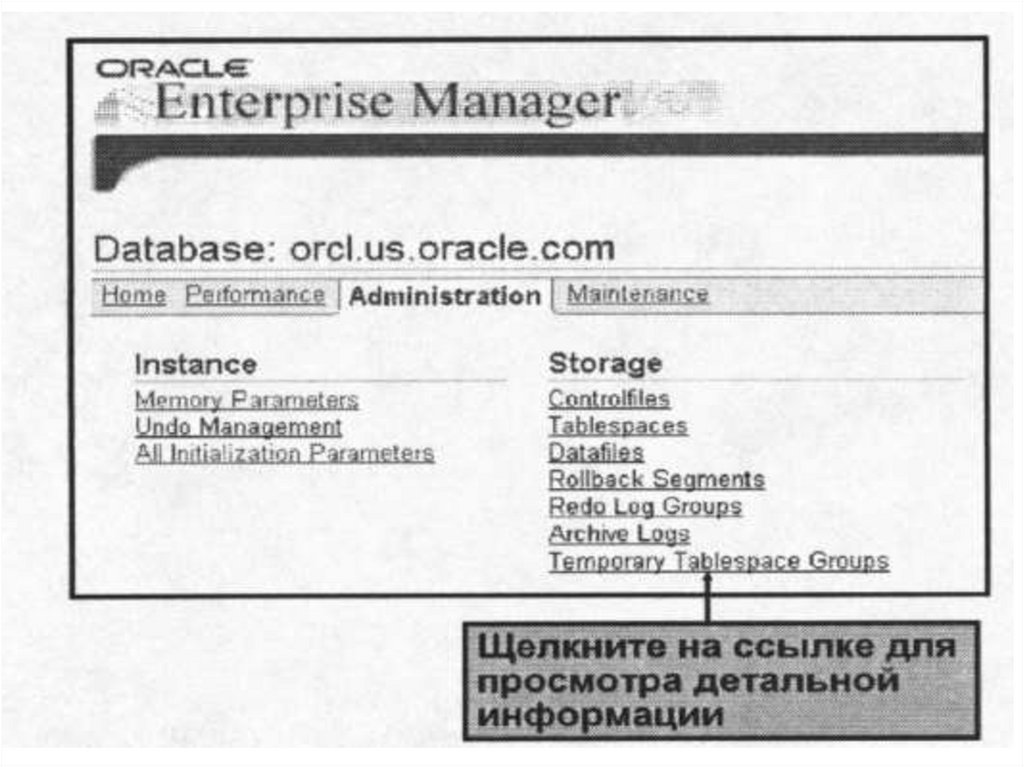Switch to the Performance tab
Screen dimensions: 1024x767
(255, 295)
